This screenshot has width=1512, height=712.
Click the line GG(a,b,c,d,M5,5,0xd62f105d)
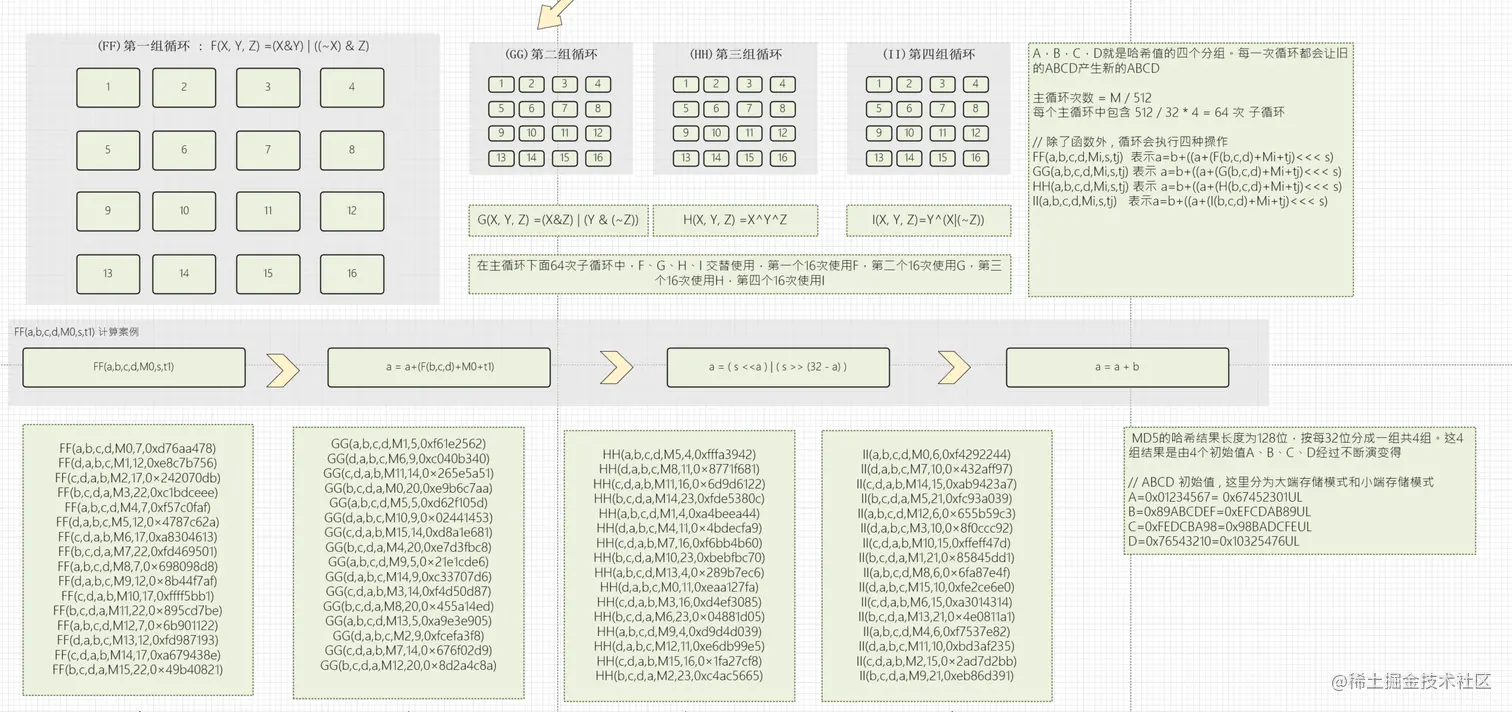pos(408,502)
